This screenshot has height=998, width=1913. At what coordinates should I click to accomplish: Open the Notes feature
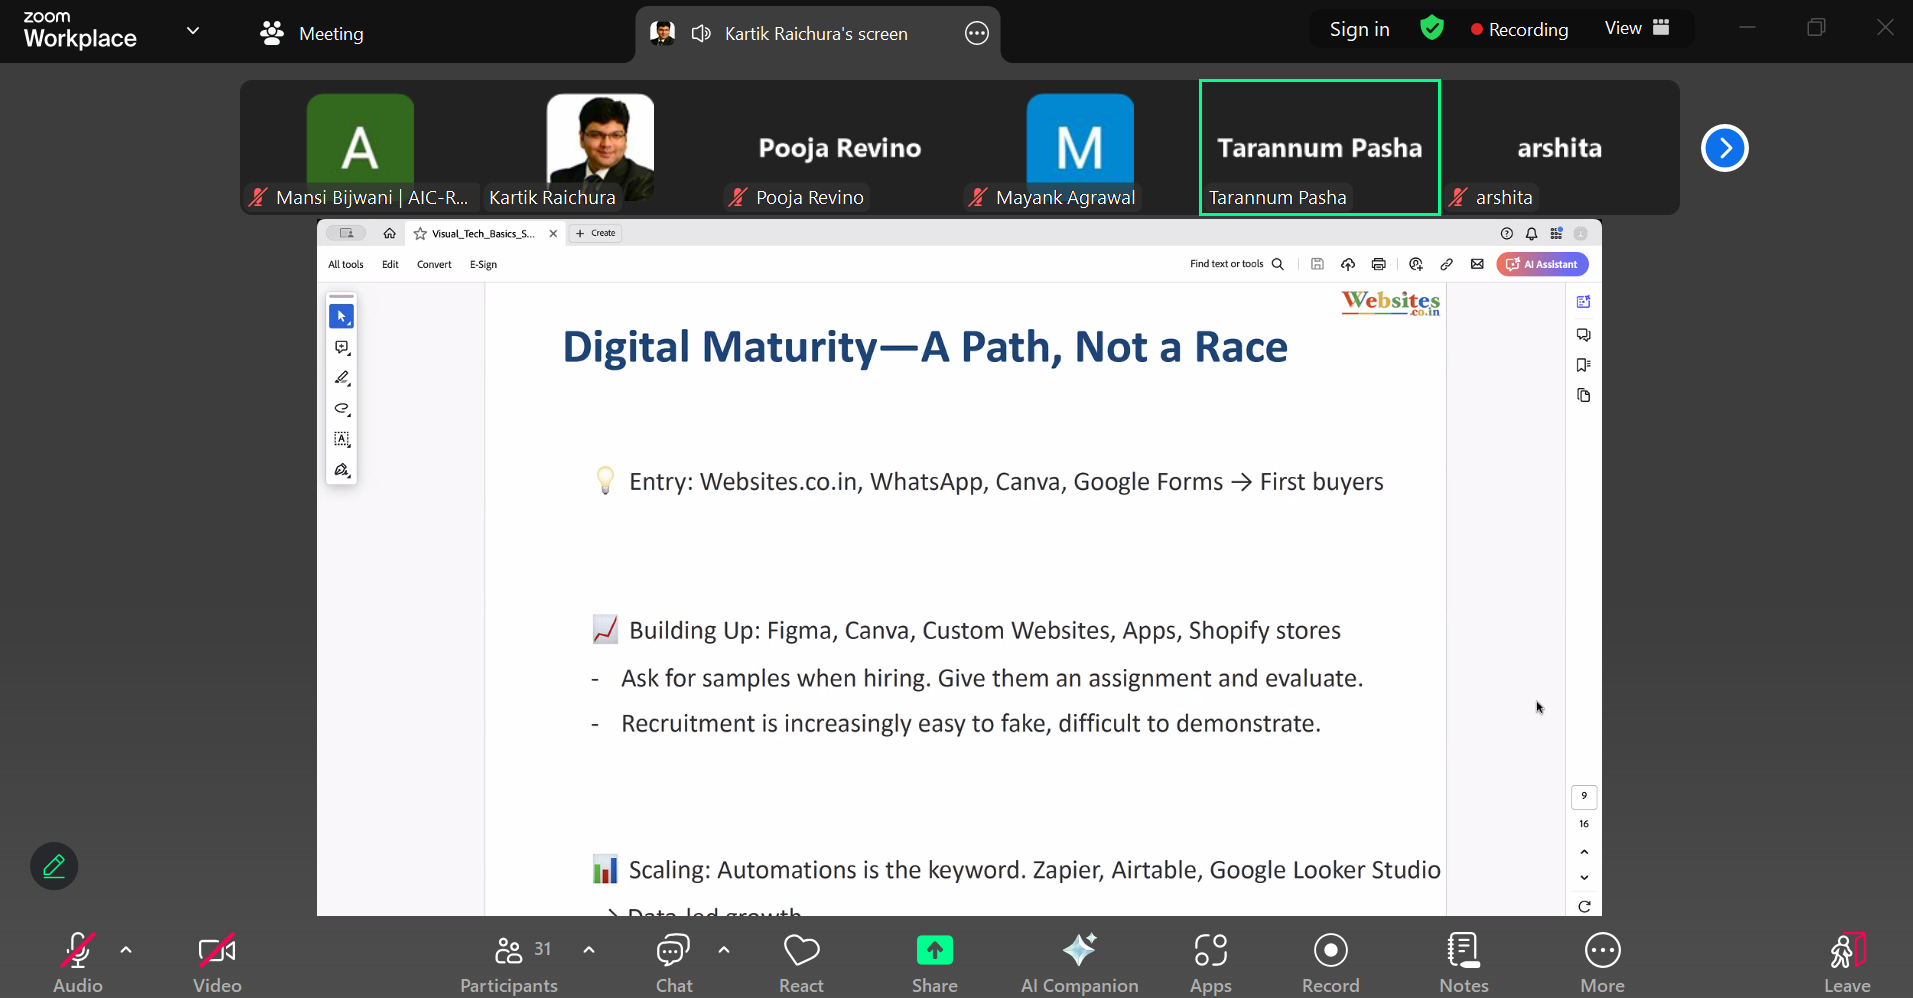(x=1464, y=962)
